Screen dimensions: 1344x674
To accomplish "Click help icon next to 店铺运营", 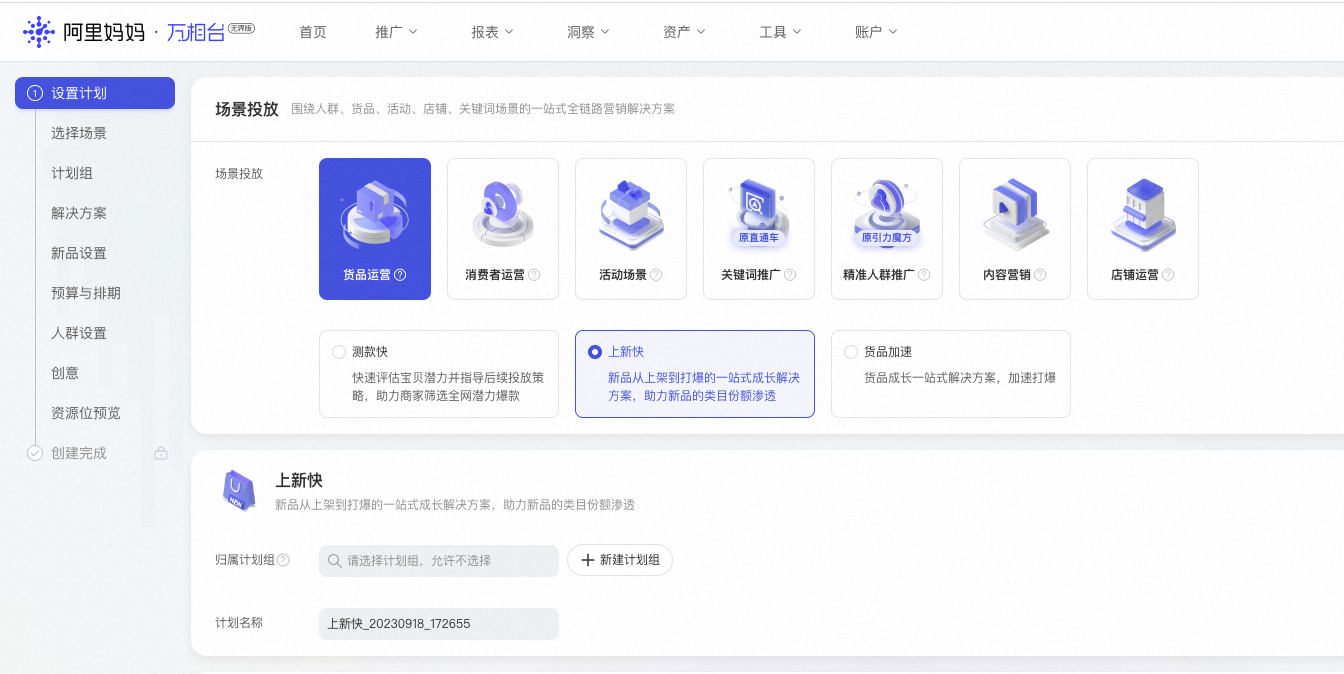I will 1168,275.
